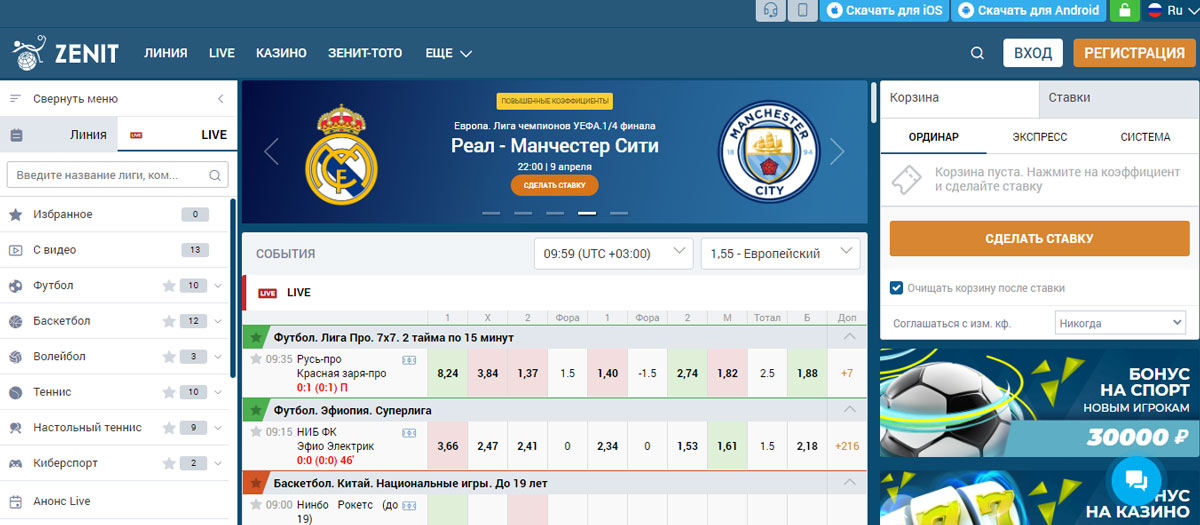Switch sidebar to the LIVE tab
Image resolution: width=1200 pixels, height=525 pixels.
click(177, 135)
